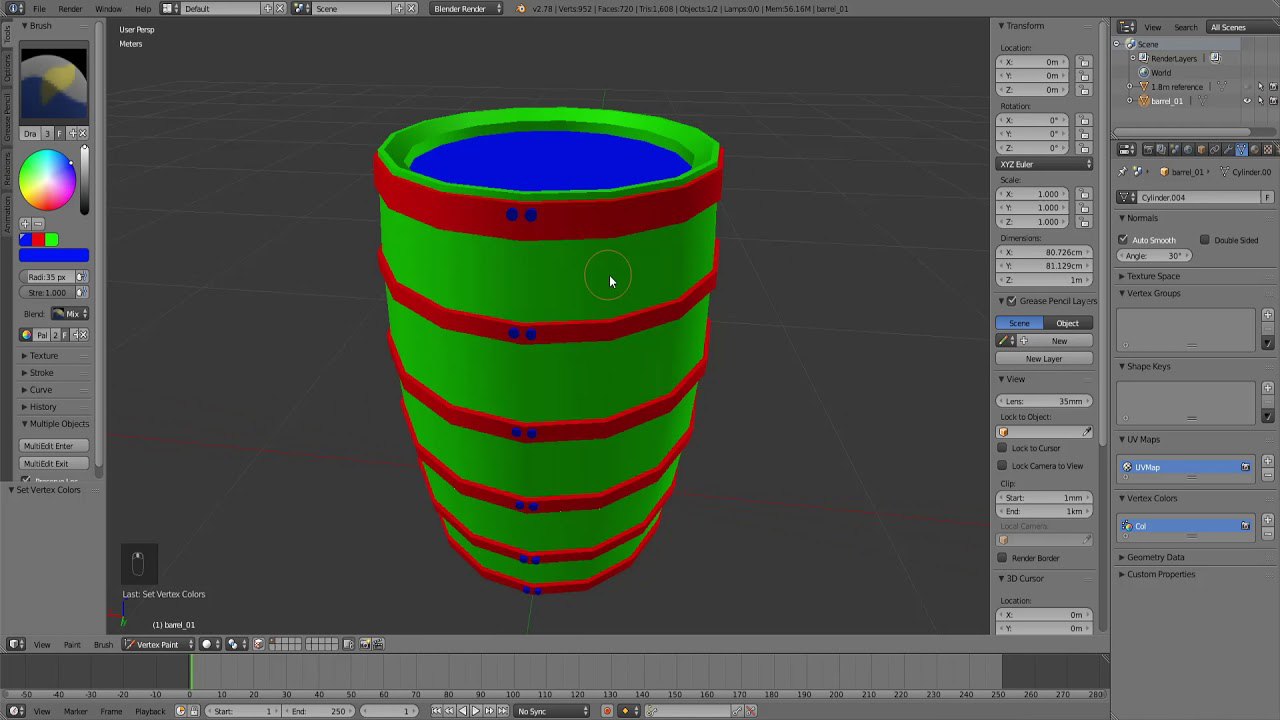Click the pin icon in properties breadcrumb
The width and height of the screenshot is (1280, 720).
(x=1122, y=172)
